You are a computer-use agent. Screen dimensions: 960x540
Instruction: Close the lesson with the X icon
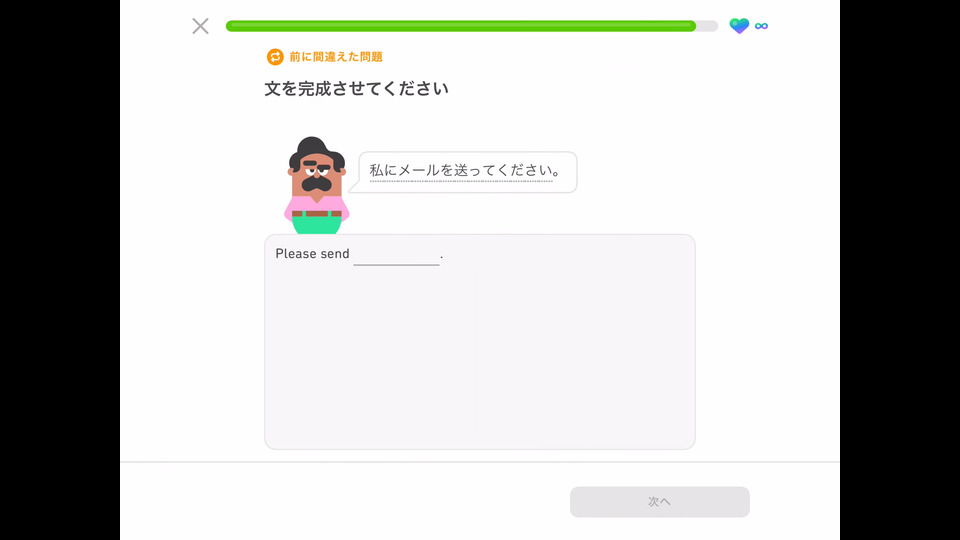click(x=200, y=26)
